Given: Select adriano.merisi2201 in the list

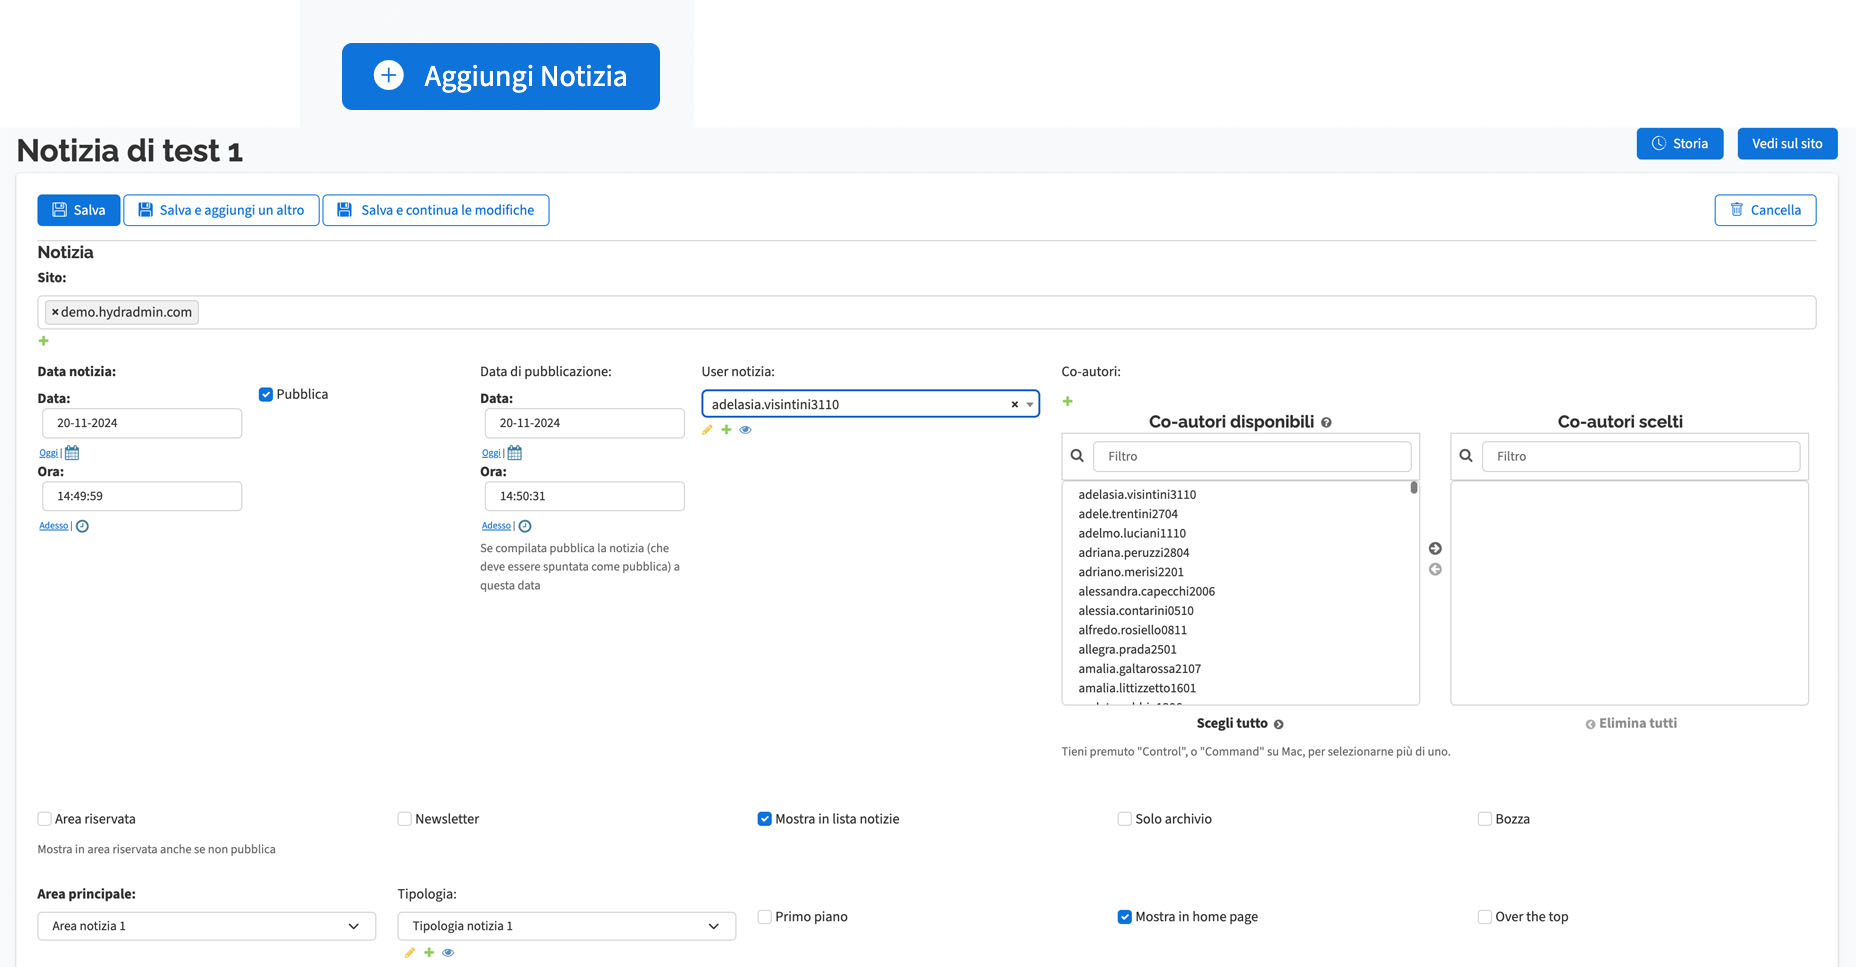Looking at the screenshot, I should tap(1131, 572).
